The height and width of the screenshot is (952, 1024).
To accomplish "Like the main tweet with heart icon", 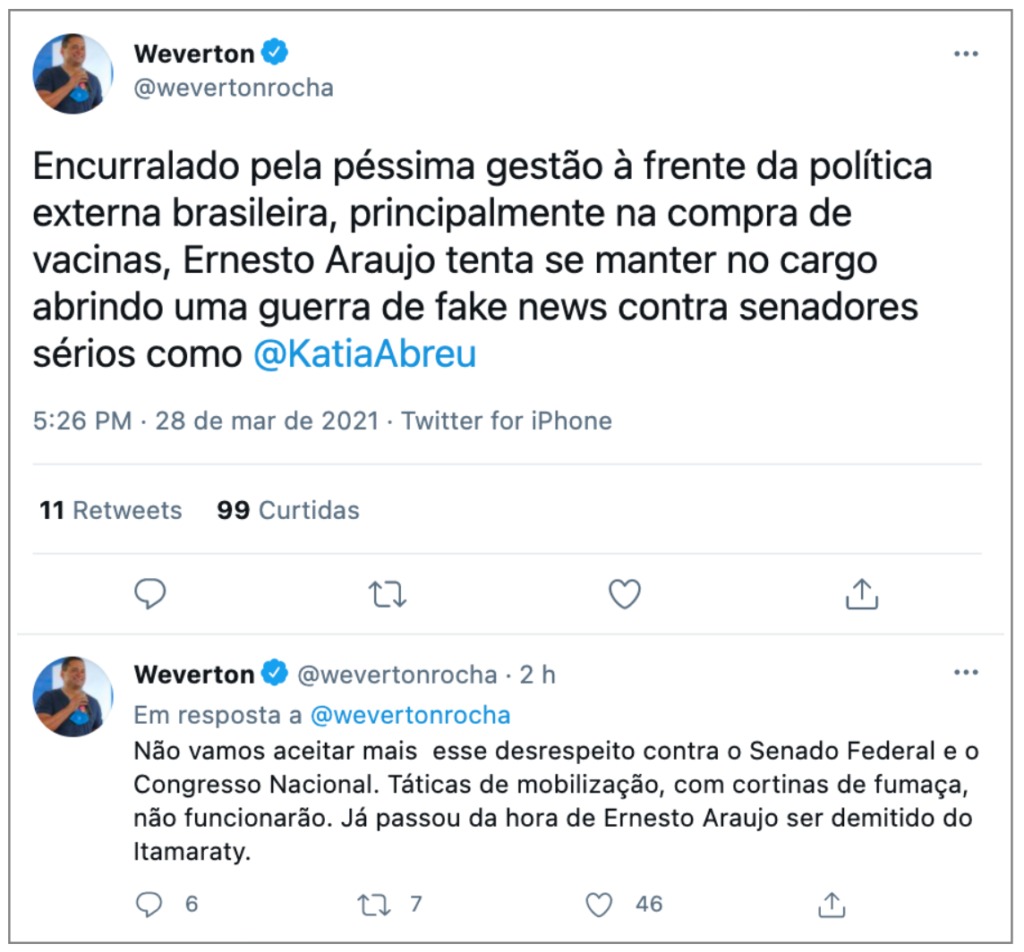I will coord(624,595).
